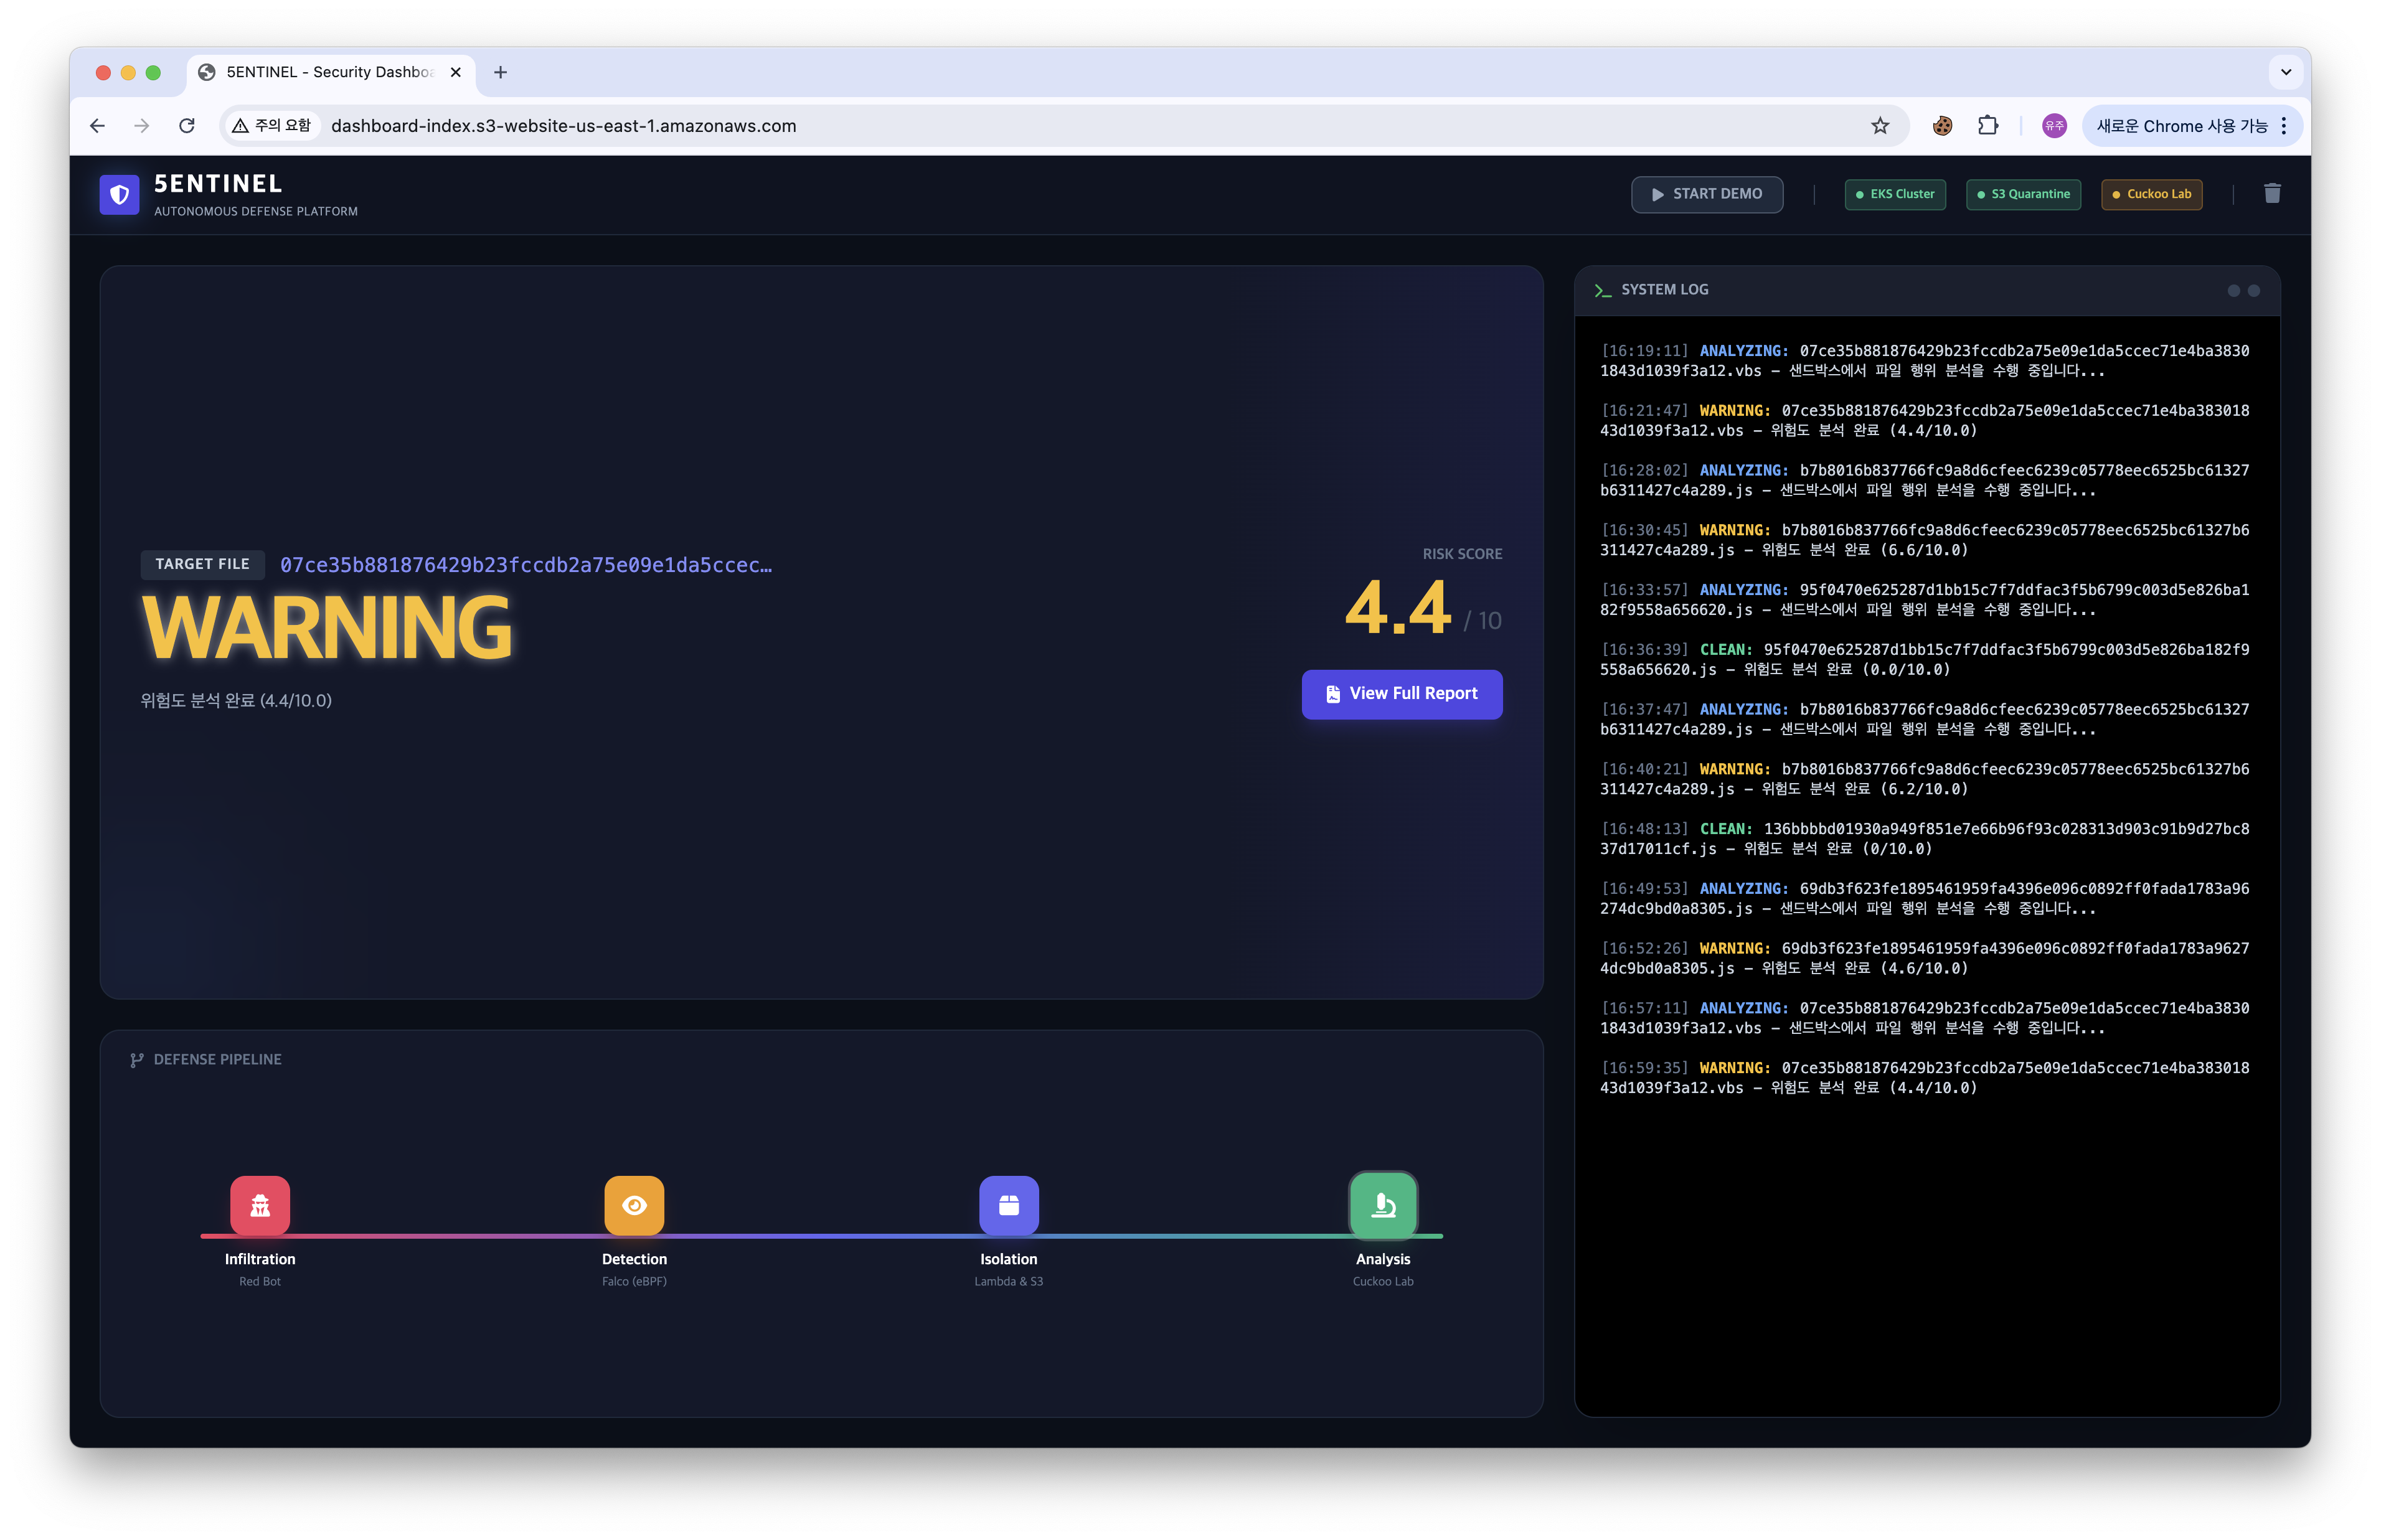Viewport: 2381px width, 1540px height.
Task: Reload the dashboard page
Action: click(x=187, y=126)
